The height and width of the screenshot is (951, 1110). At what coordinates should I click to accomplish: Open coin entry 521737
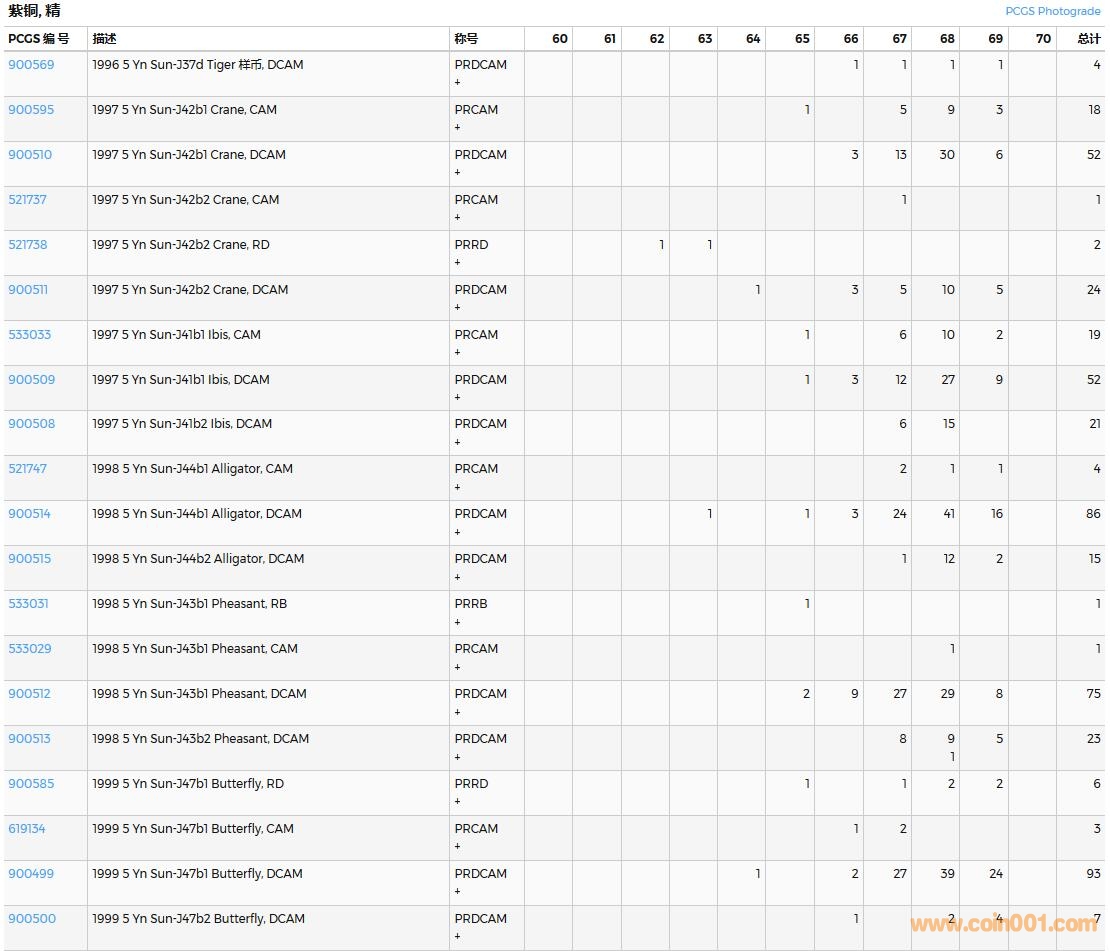click(28, 200)
